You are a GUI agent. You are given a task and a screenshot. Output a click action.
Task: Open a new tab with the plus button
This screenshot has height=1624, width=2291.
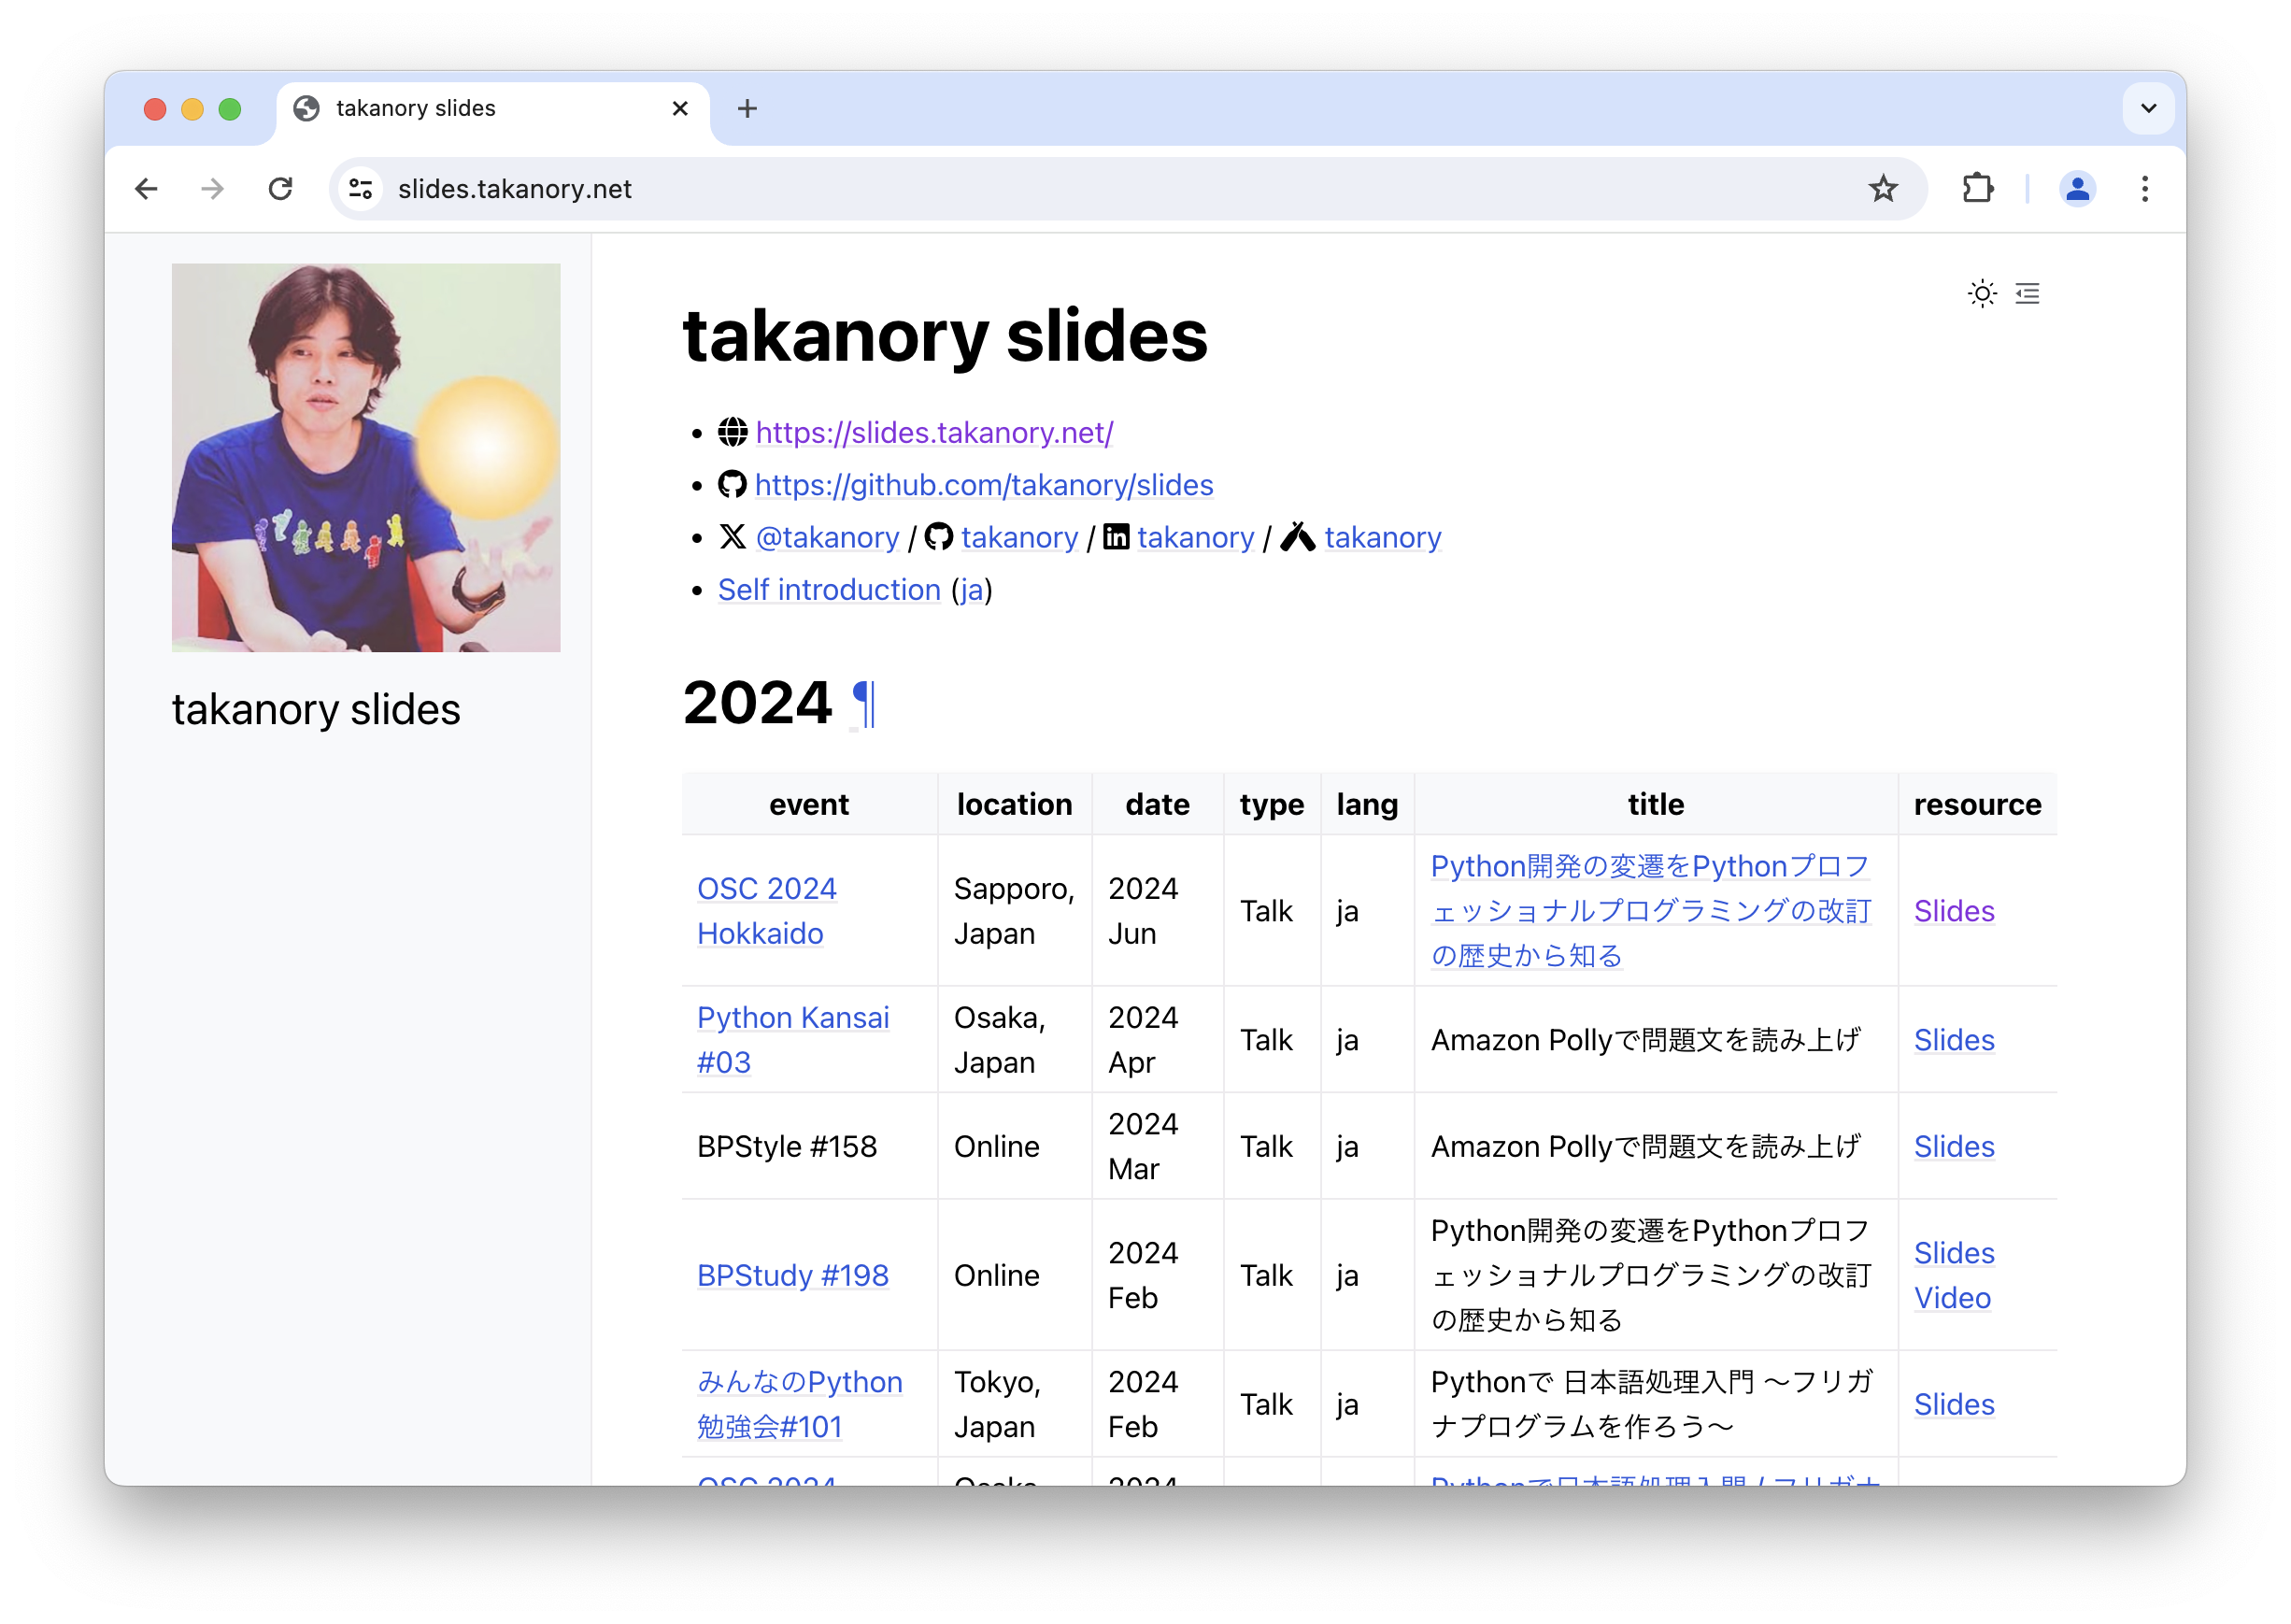coord(747,108)
